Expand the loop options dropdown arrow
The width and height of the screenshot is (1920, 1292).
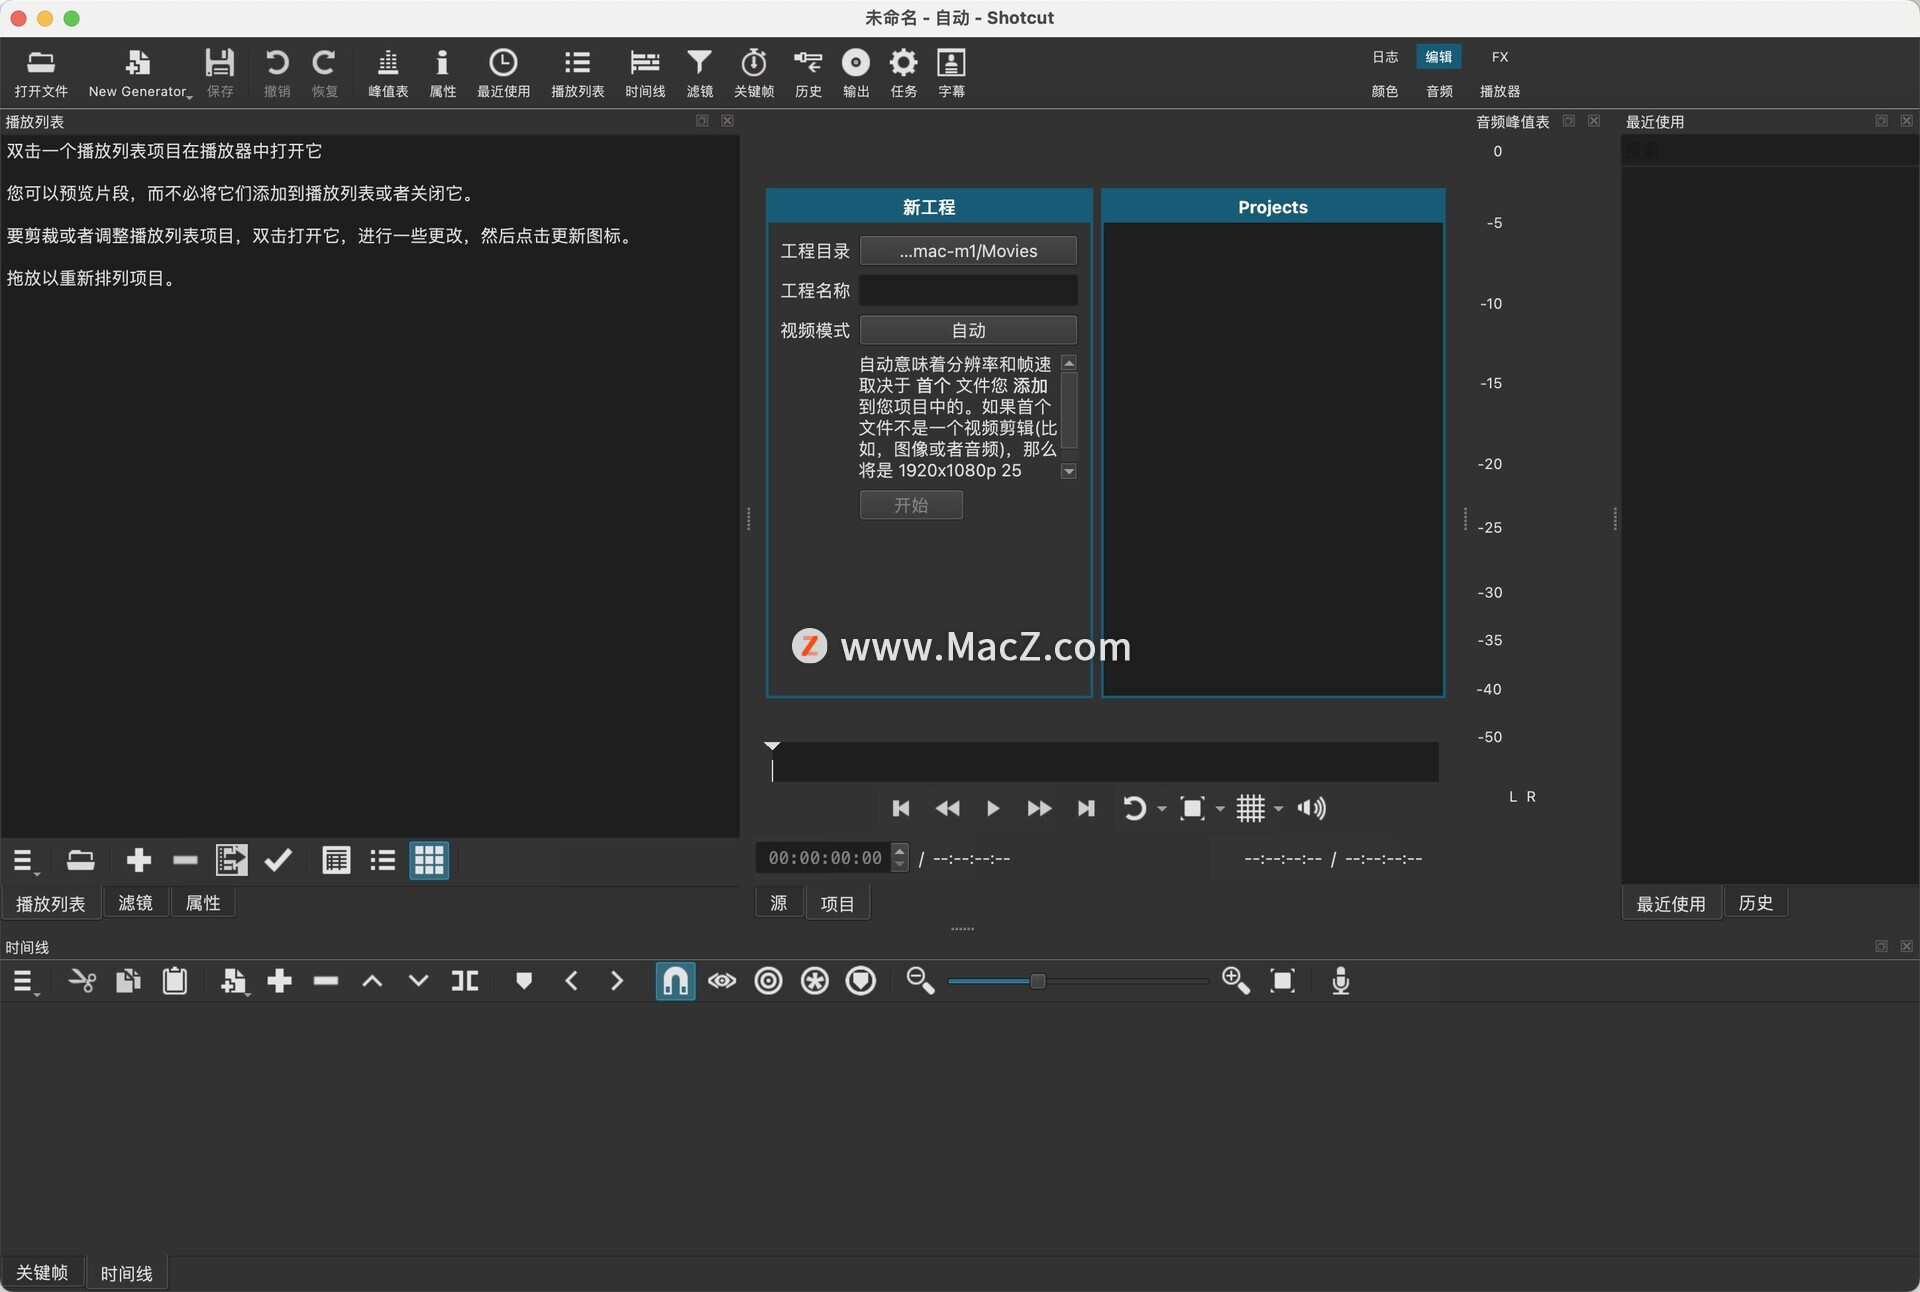(x=1162, y=809)
